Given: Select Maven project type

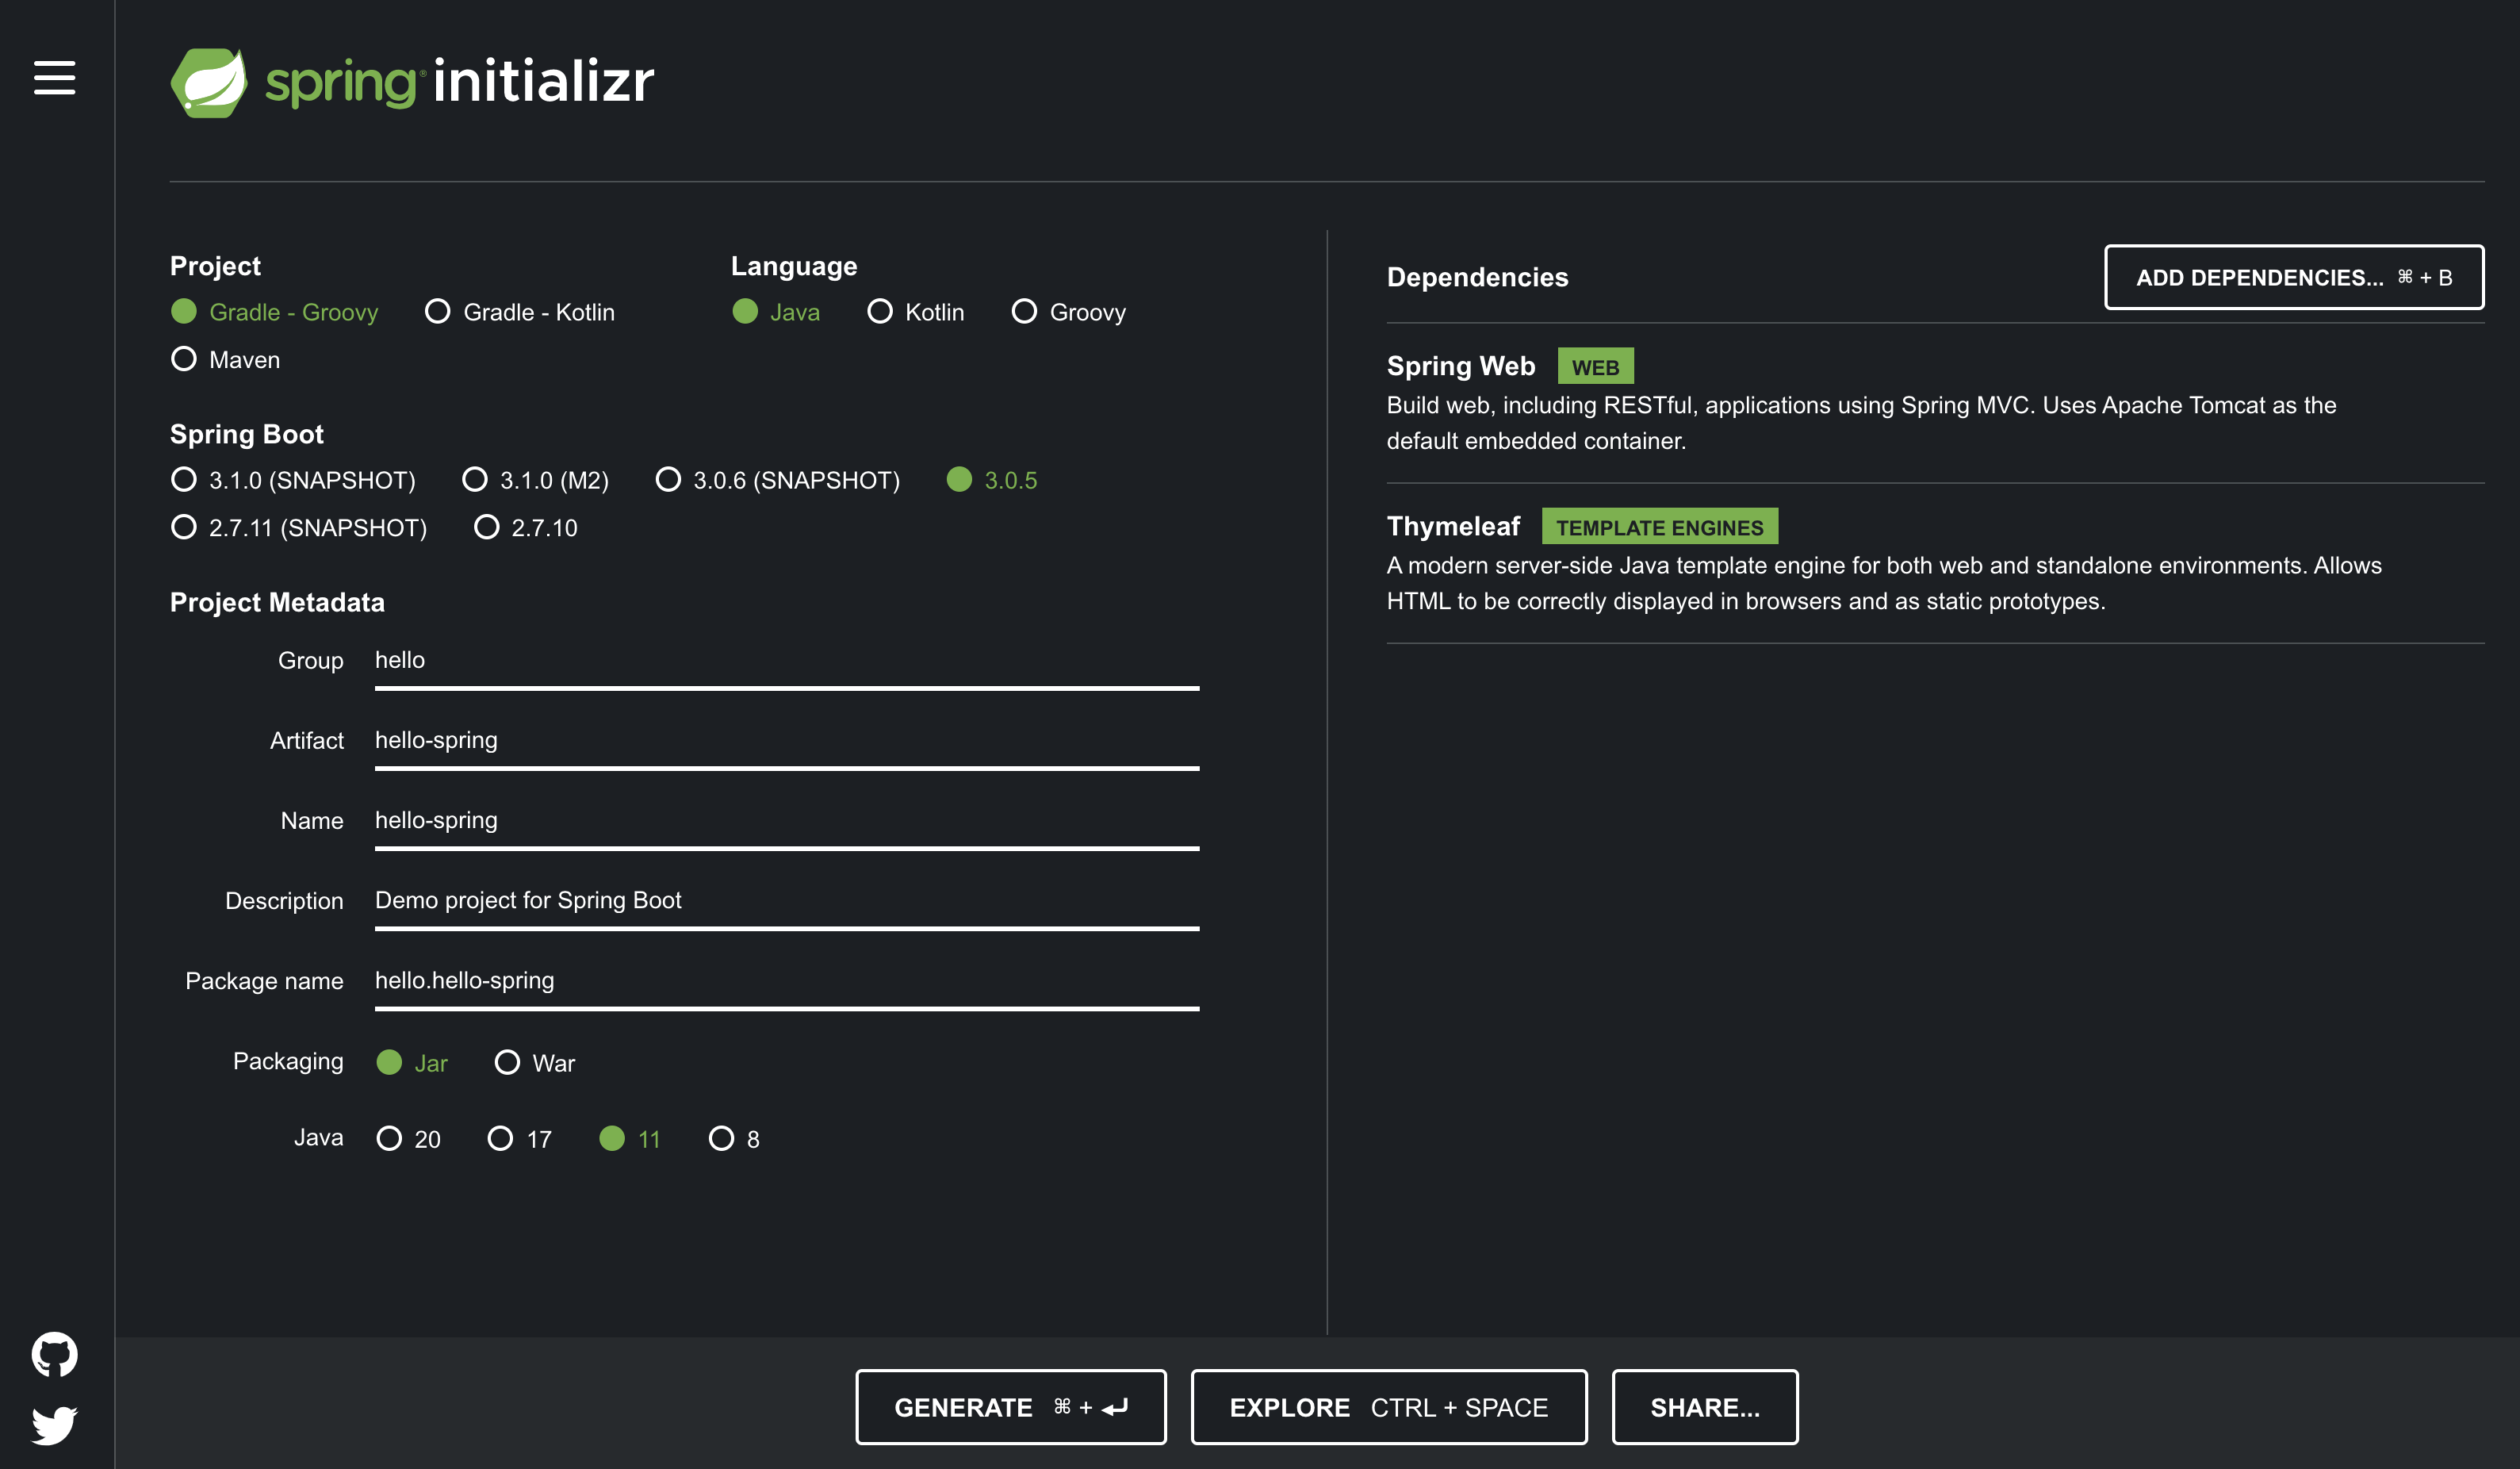Looking at the screenshot, I should pyautogui.click(x=184, y=359).
